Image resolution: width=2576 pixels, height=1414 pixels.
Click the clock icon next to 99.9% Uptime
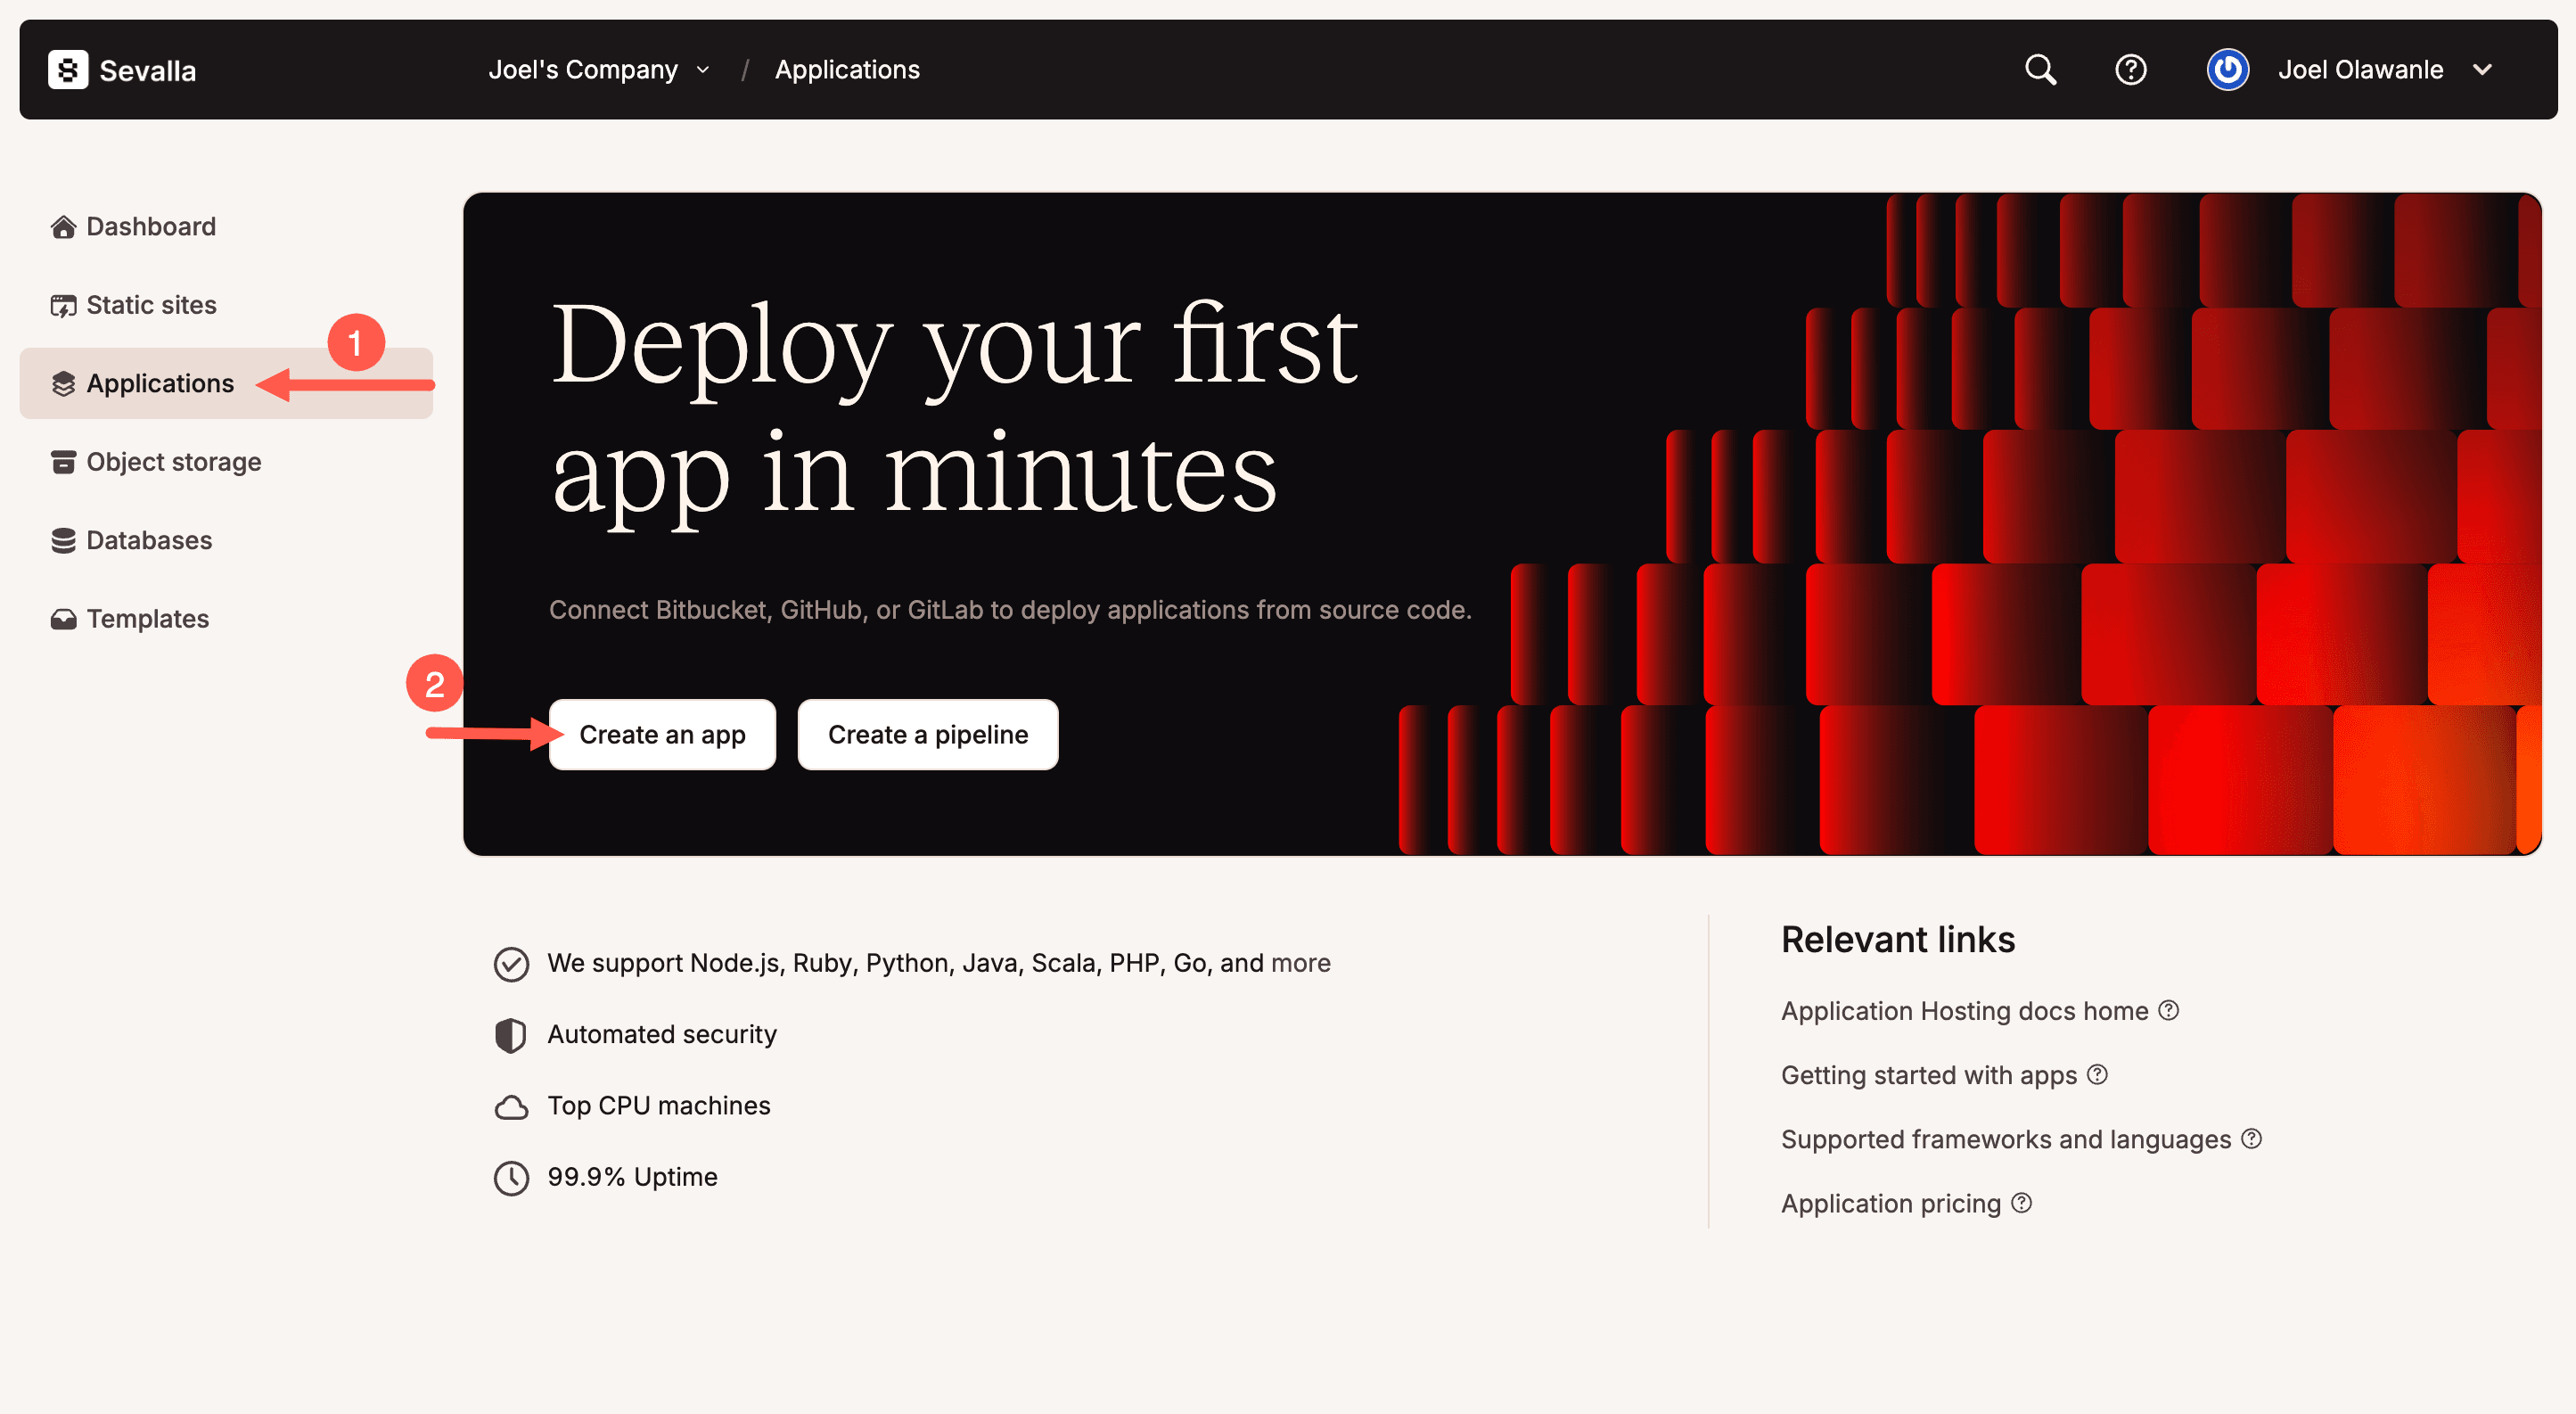(511, 1177)
